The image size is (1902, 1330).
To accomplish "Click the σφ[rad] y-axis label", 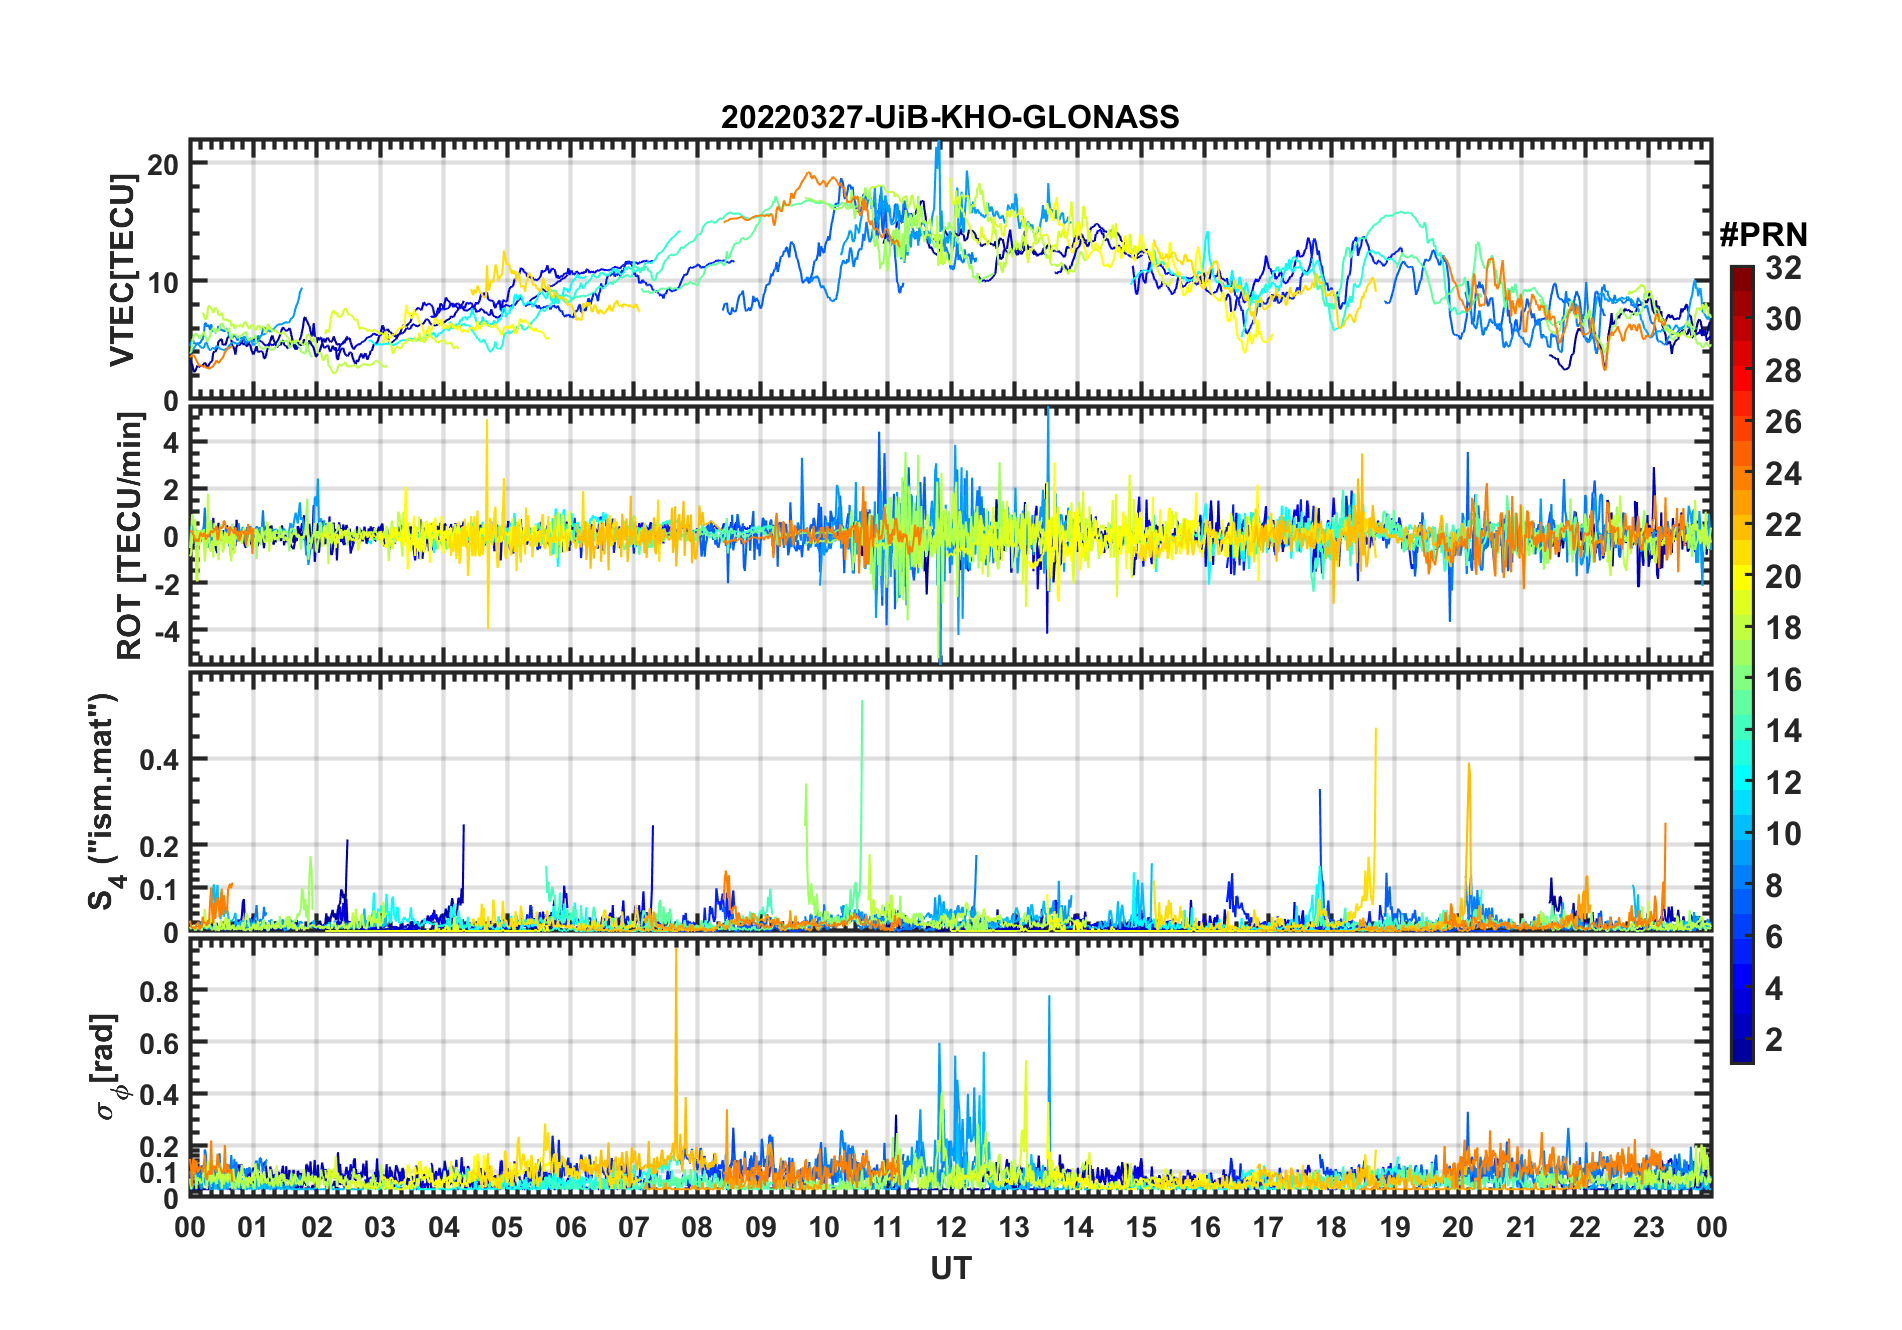I will click(x=108, y=1066).
